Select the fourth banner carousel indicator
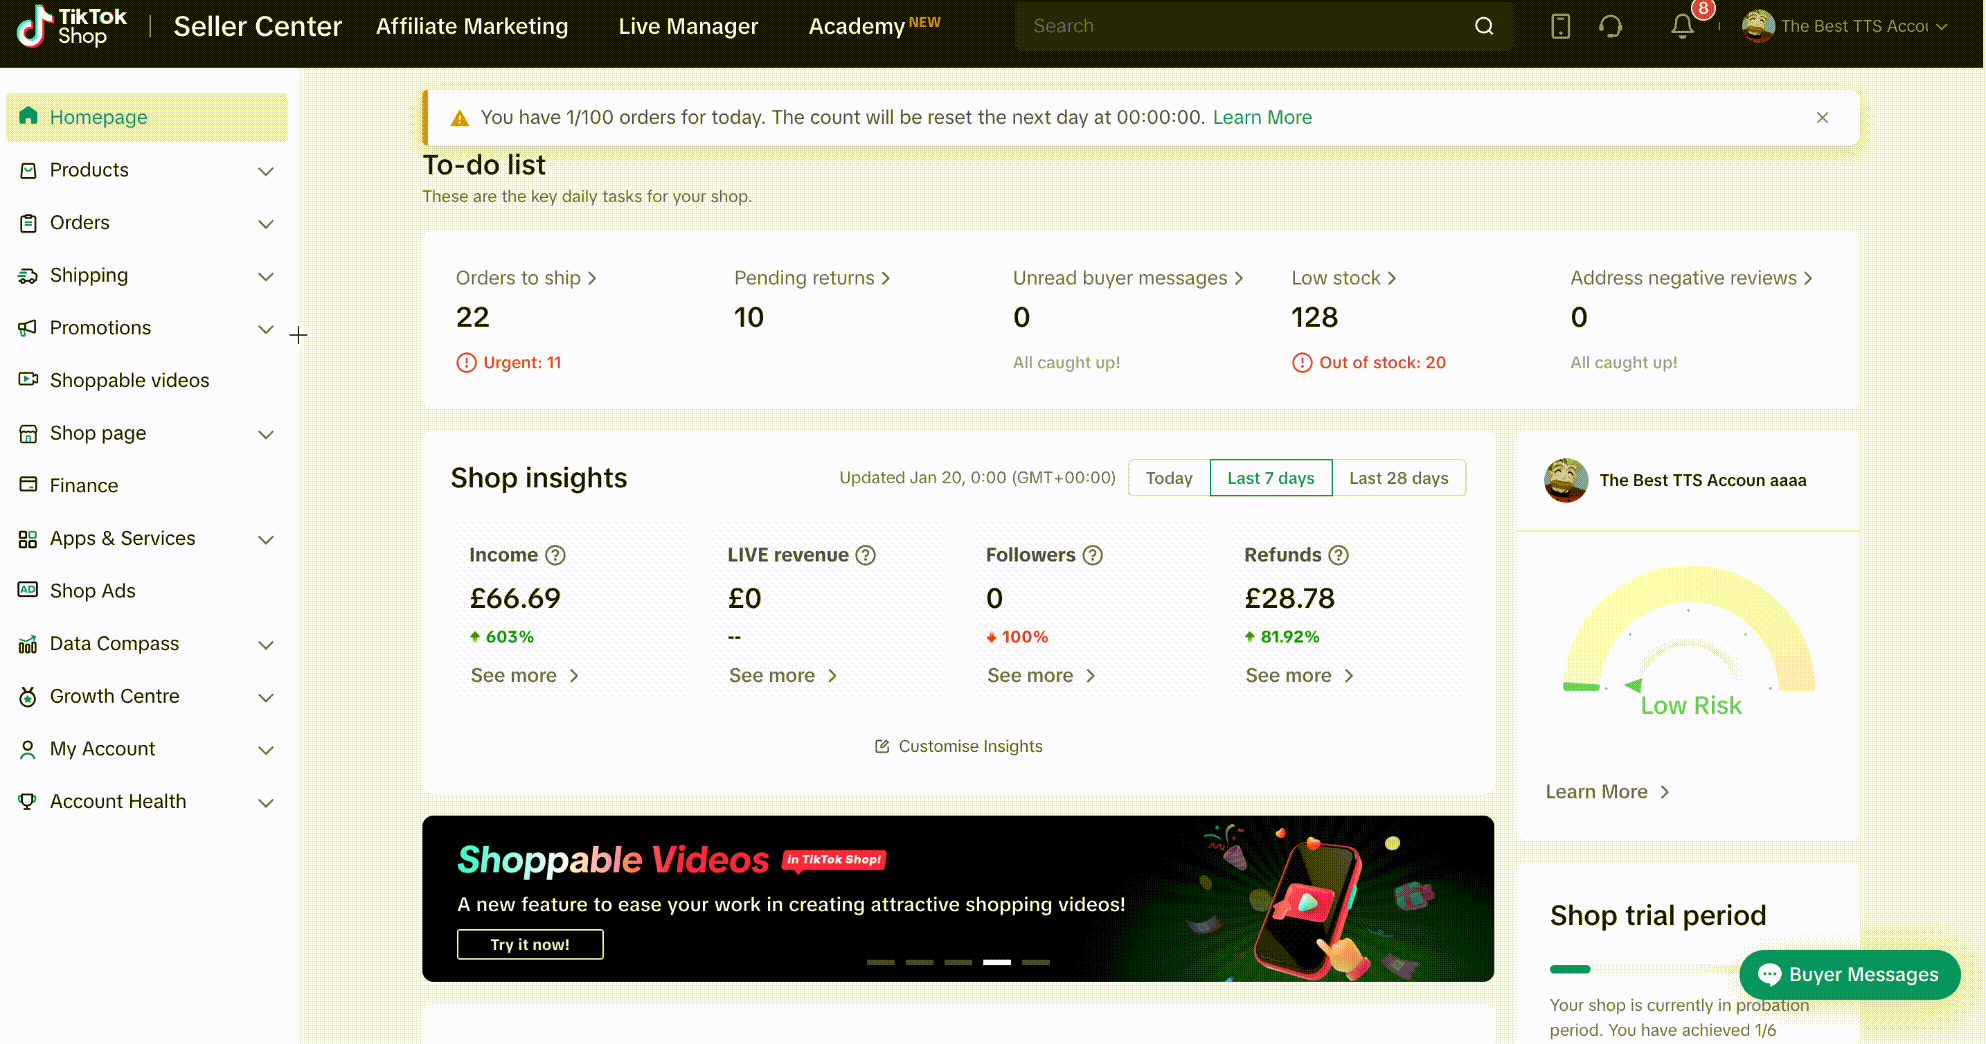Image resolution: width=1986 pixels, height=1044 pixels. click(x=996, y=962)
